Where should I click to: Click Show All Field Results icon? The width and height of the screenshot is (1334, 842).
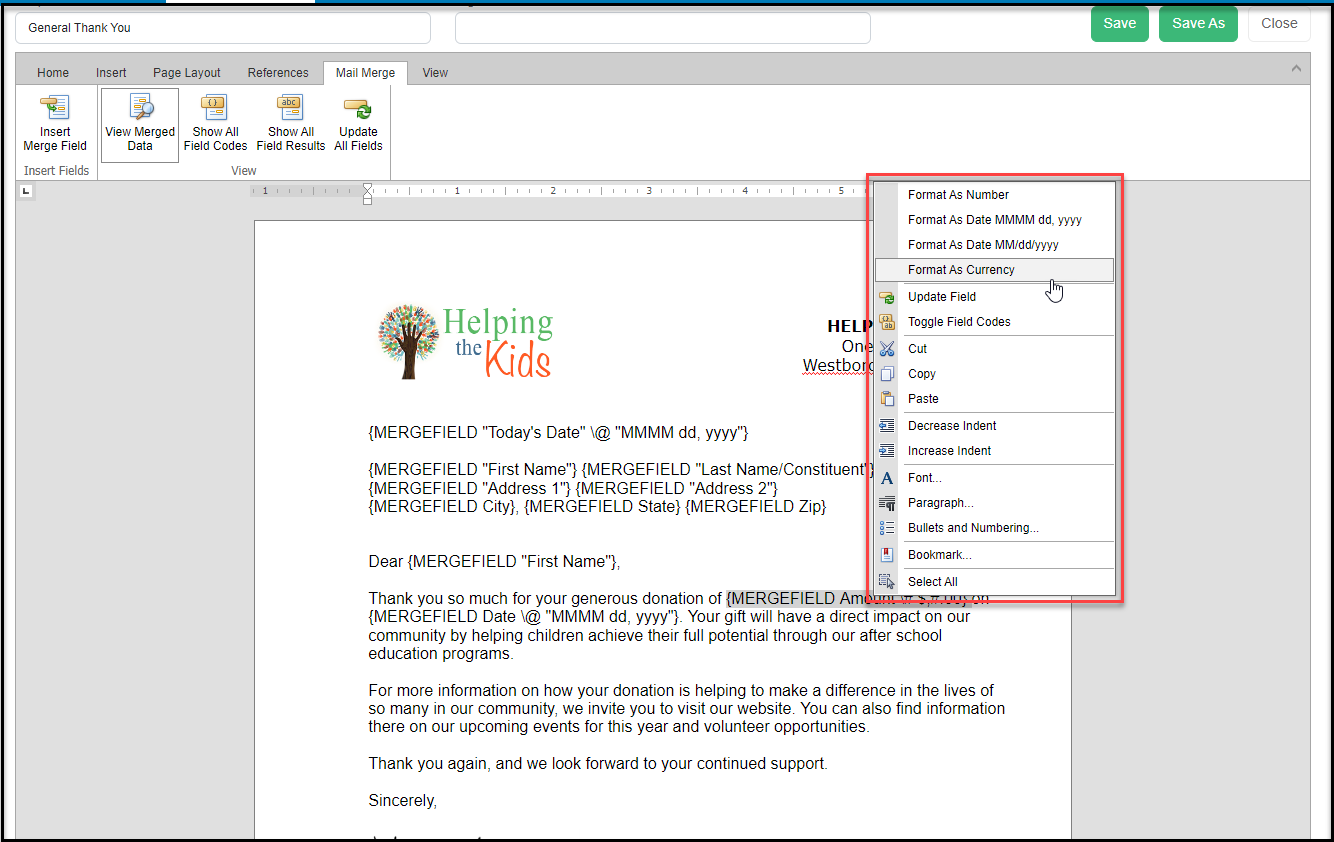click(x=291, y=108)
